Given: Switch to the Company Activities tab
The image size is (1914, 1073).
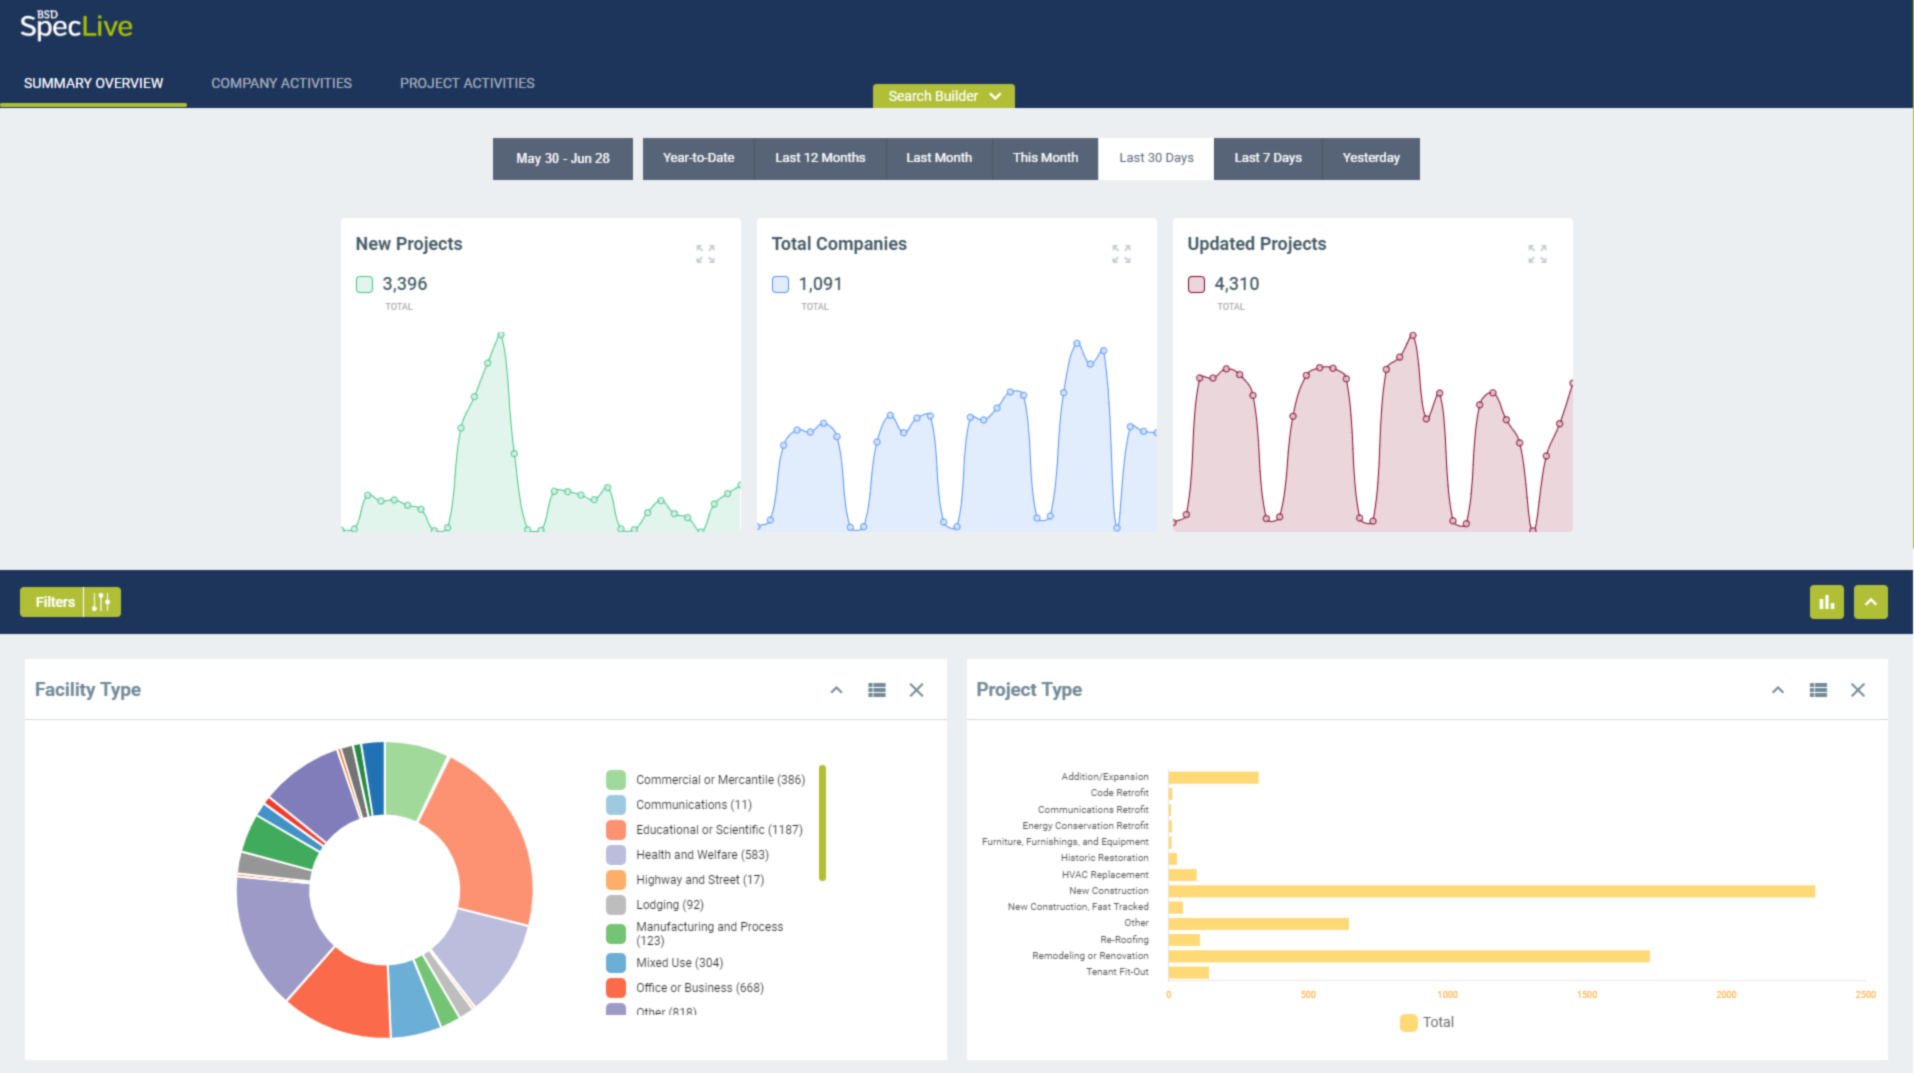Looking at the screenshot, I should [x=281, y=83].
